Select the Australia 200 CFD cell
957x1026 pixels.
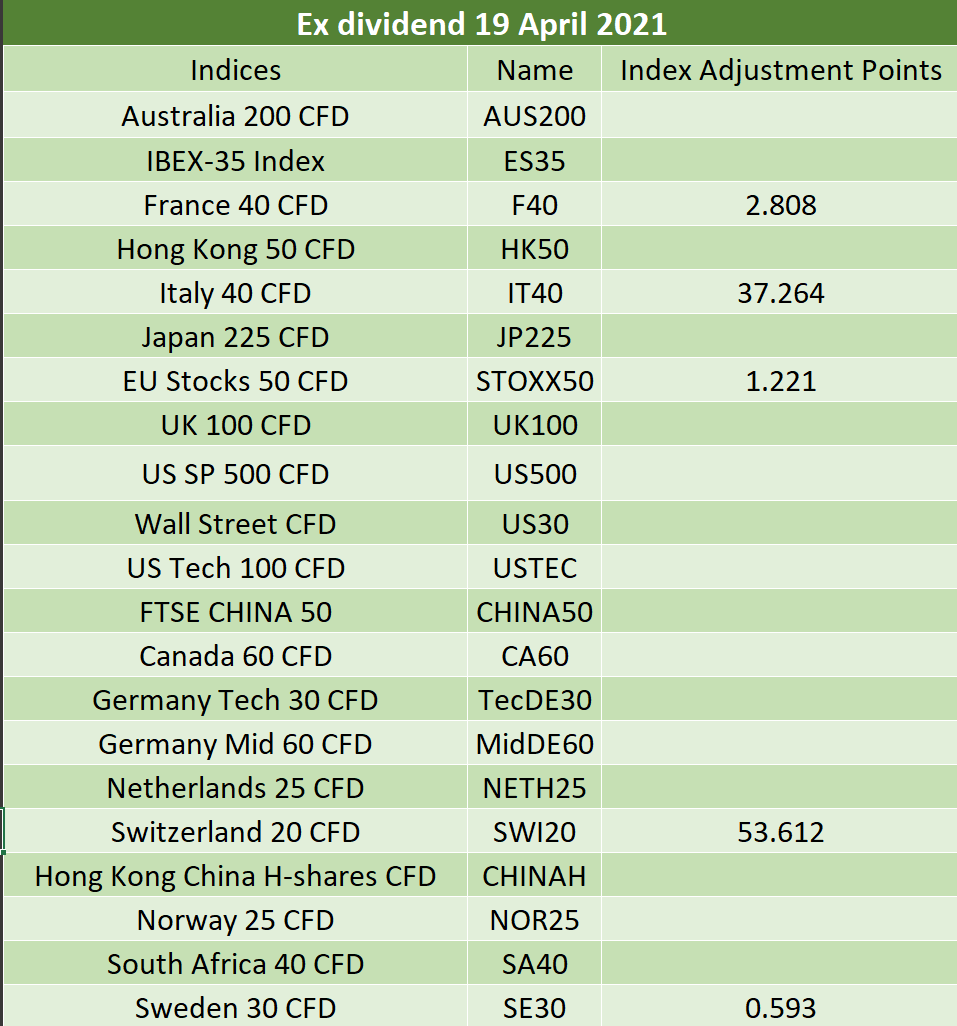(235, 115)
